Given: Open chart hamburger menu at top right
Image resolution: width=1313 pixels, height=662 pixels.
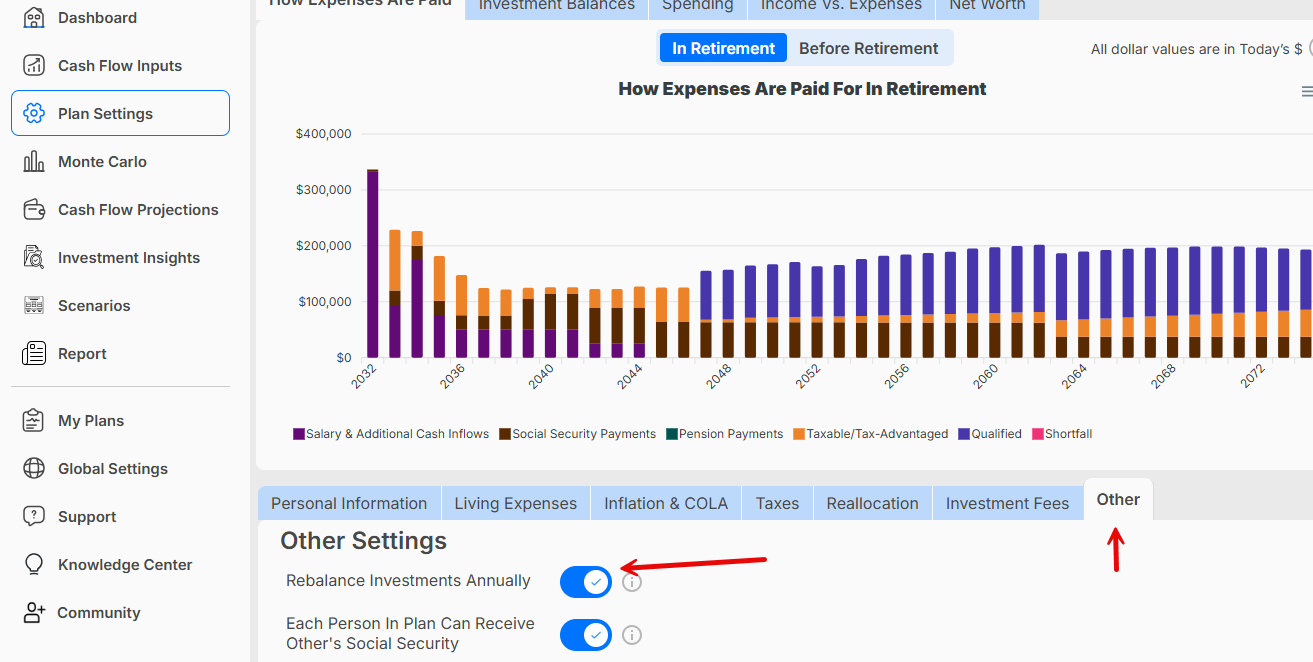Looking at the screenshot, I should click(x=1306, y=91).
